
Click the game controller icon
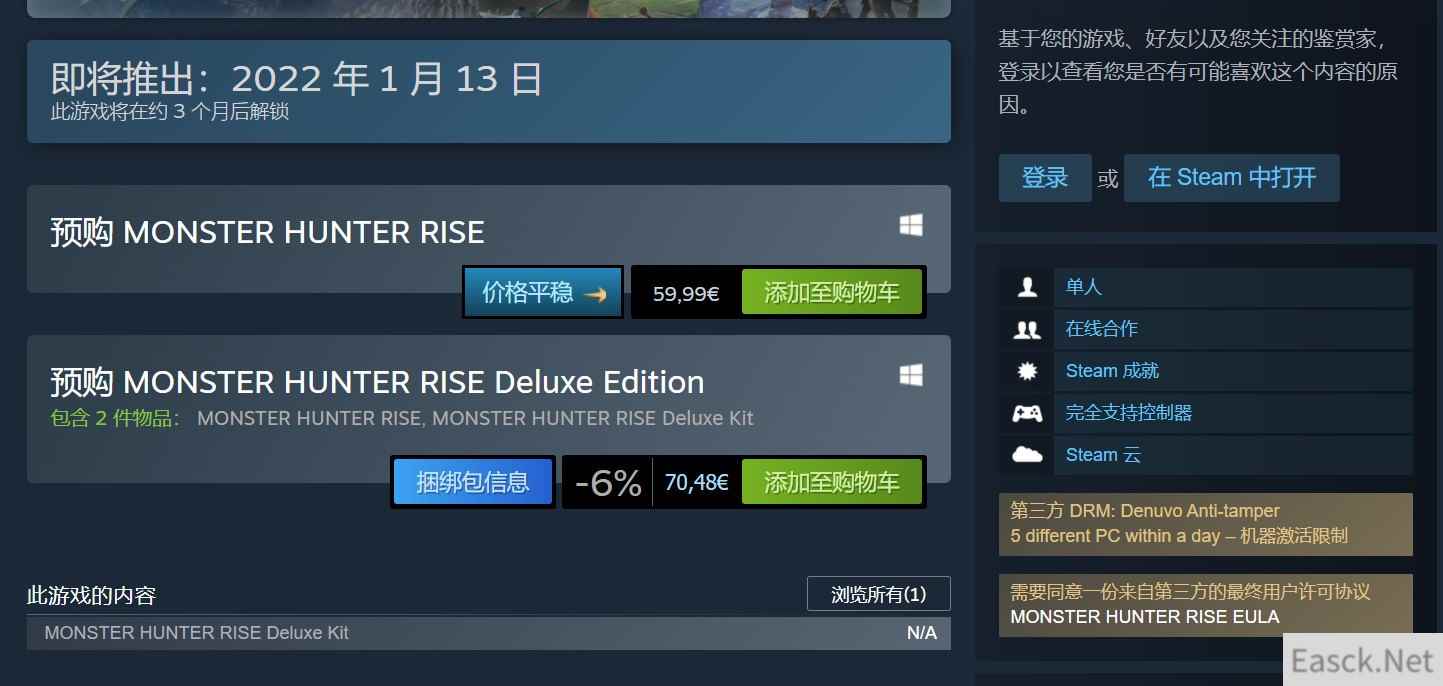tap(1027, 413)
